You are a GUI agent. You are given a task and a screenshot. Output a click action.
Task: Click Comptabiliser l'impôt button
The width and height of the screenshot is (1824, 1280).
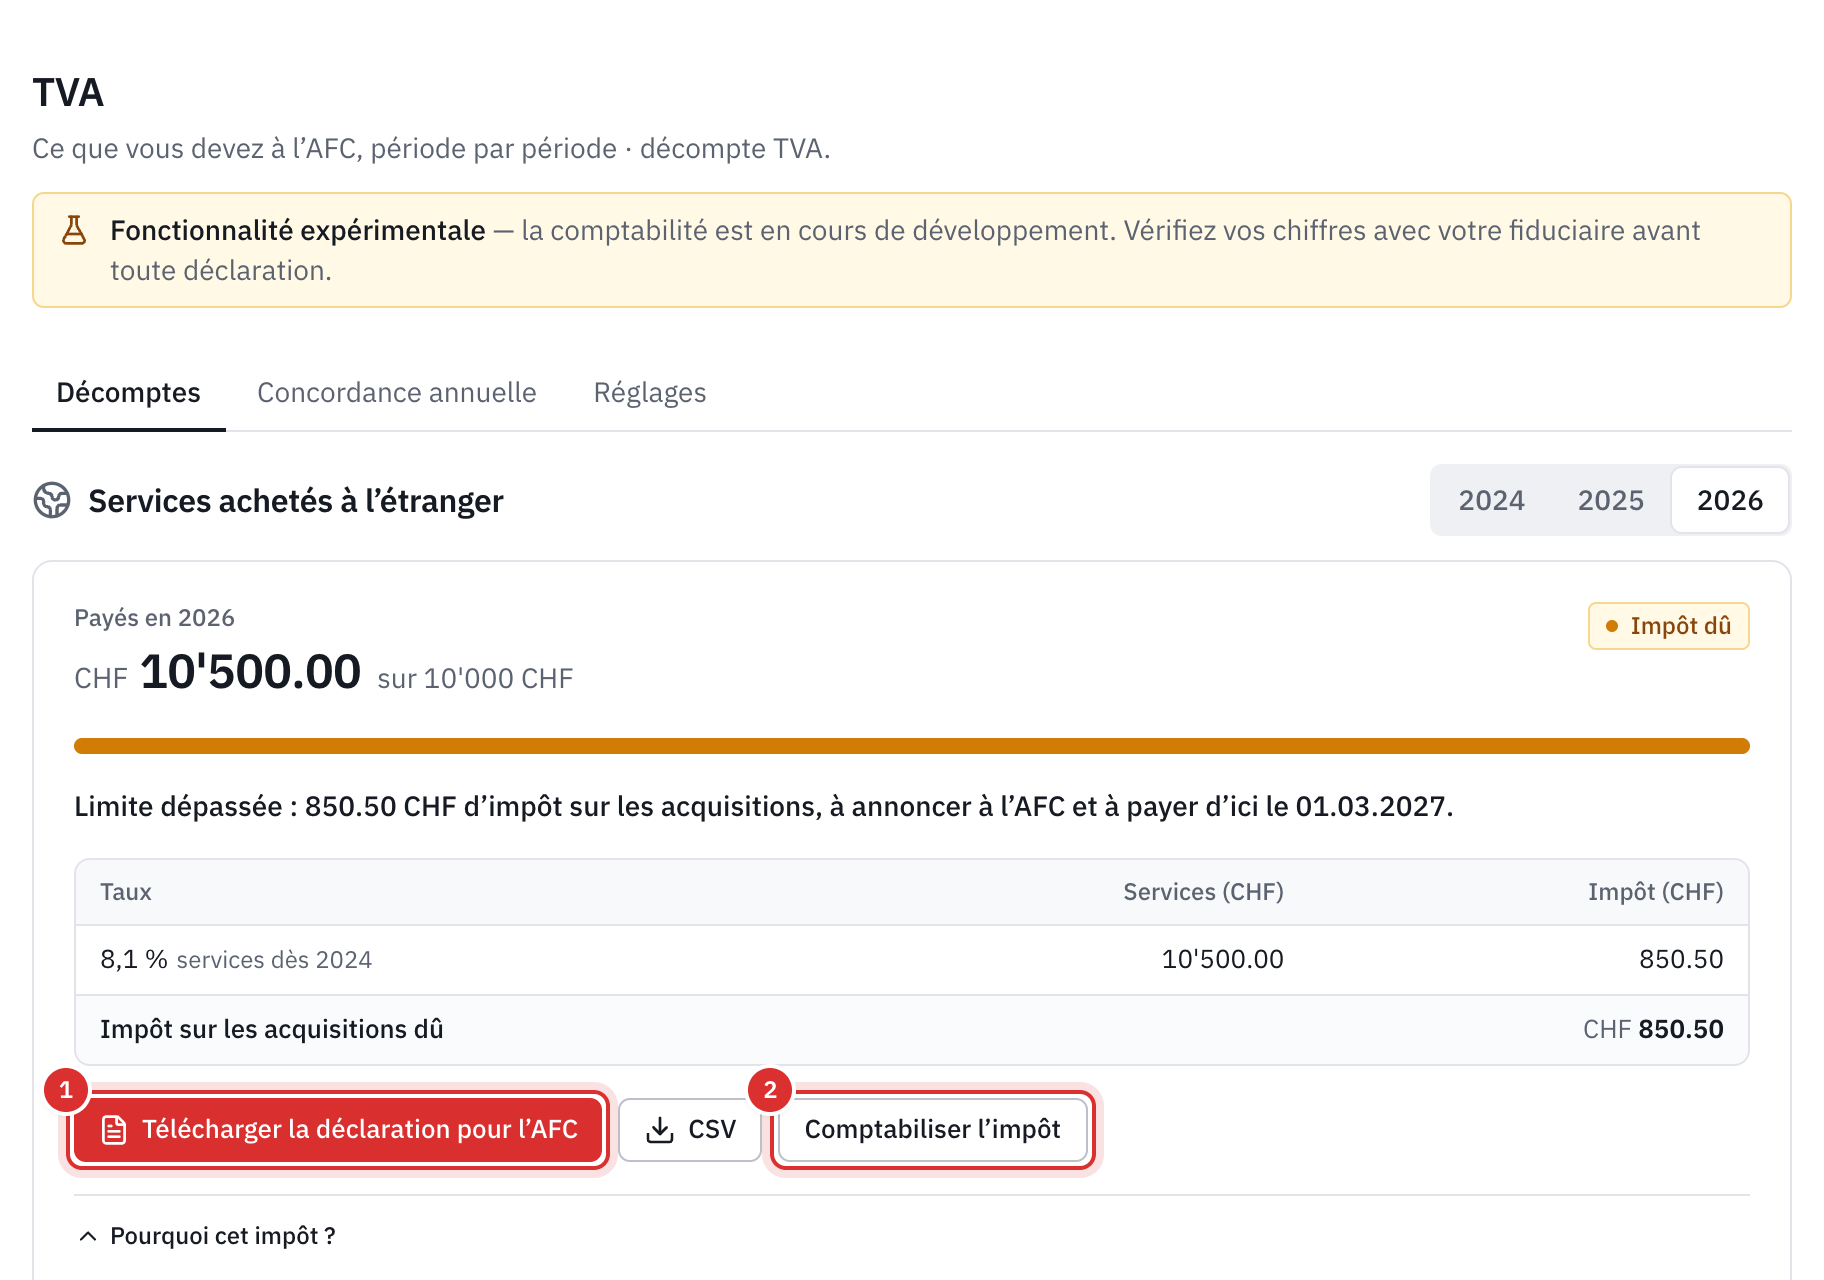pyautogui.click(x=932, y=1130)
